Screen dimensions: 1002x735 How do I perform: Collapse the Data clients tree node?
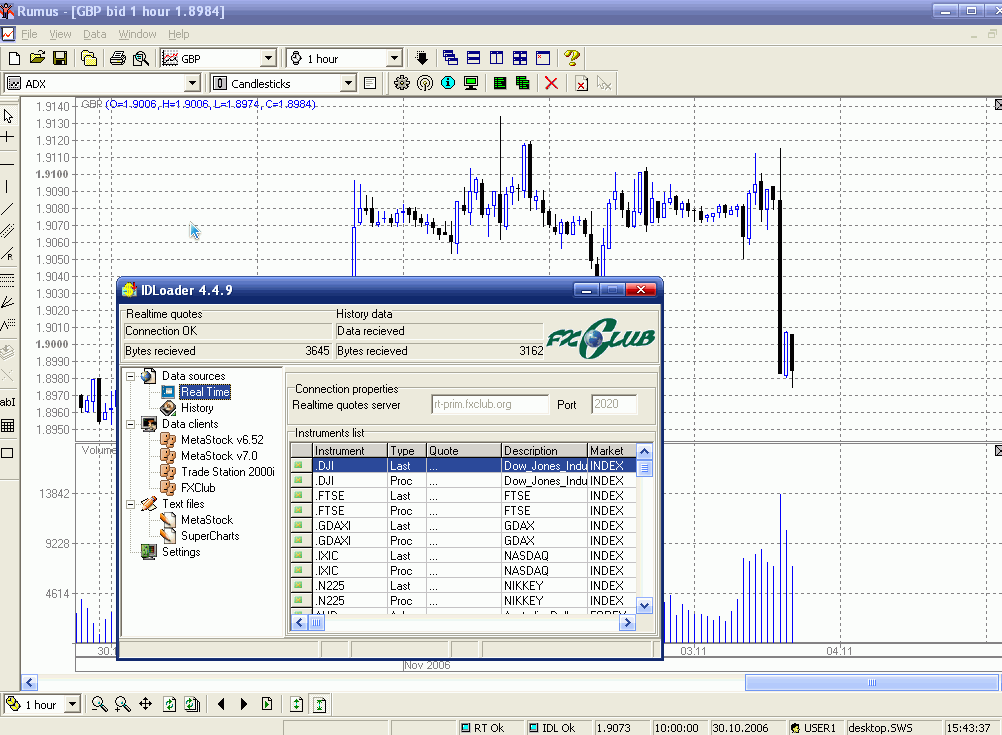[x=130, y=424]
